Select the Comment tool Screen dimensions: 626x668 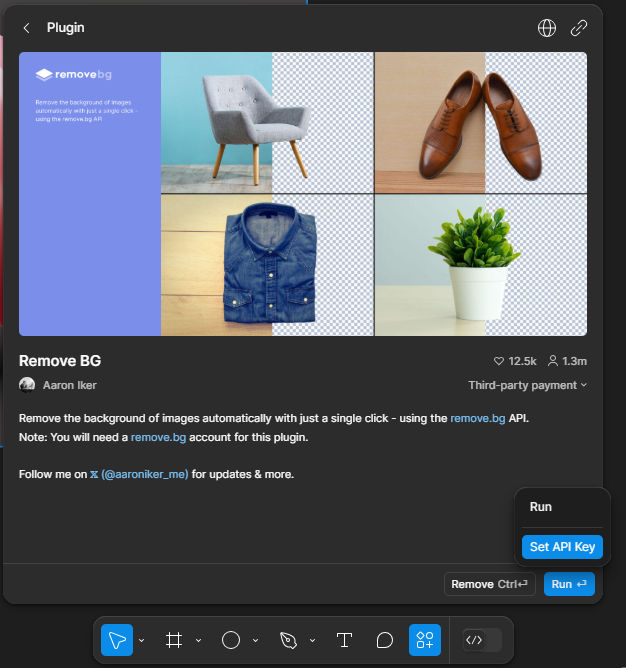point(384,640)
